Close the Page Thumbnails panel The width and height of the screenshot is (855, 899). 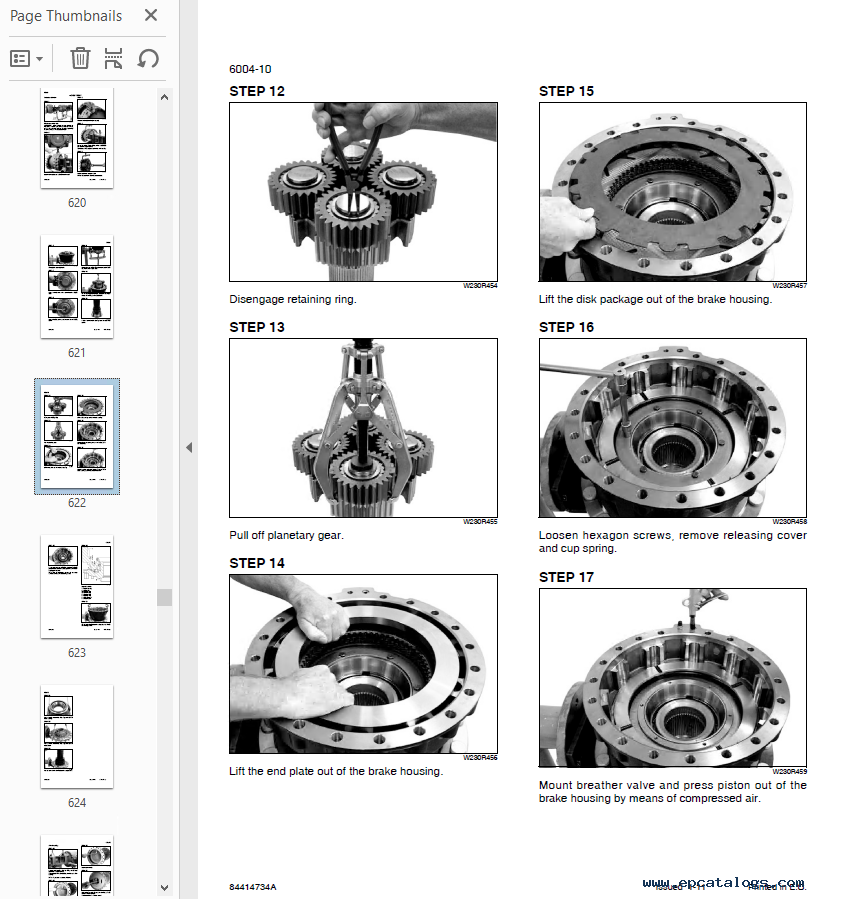151,15
